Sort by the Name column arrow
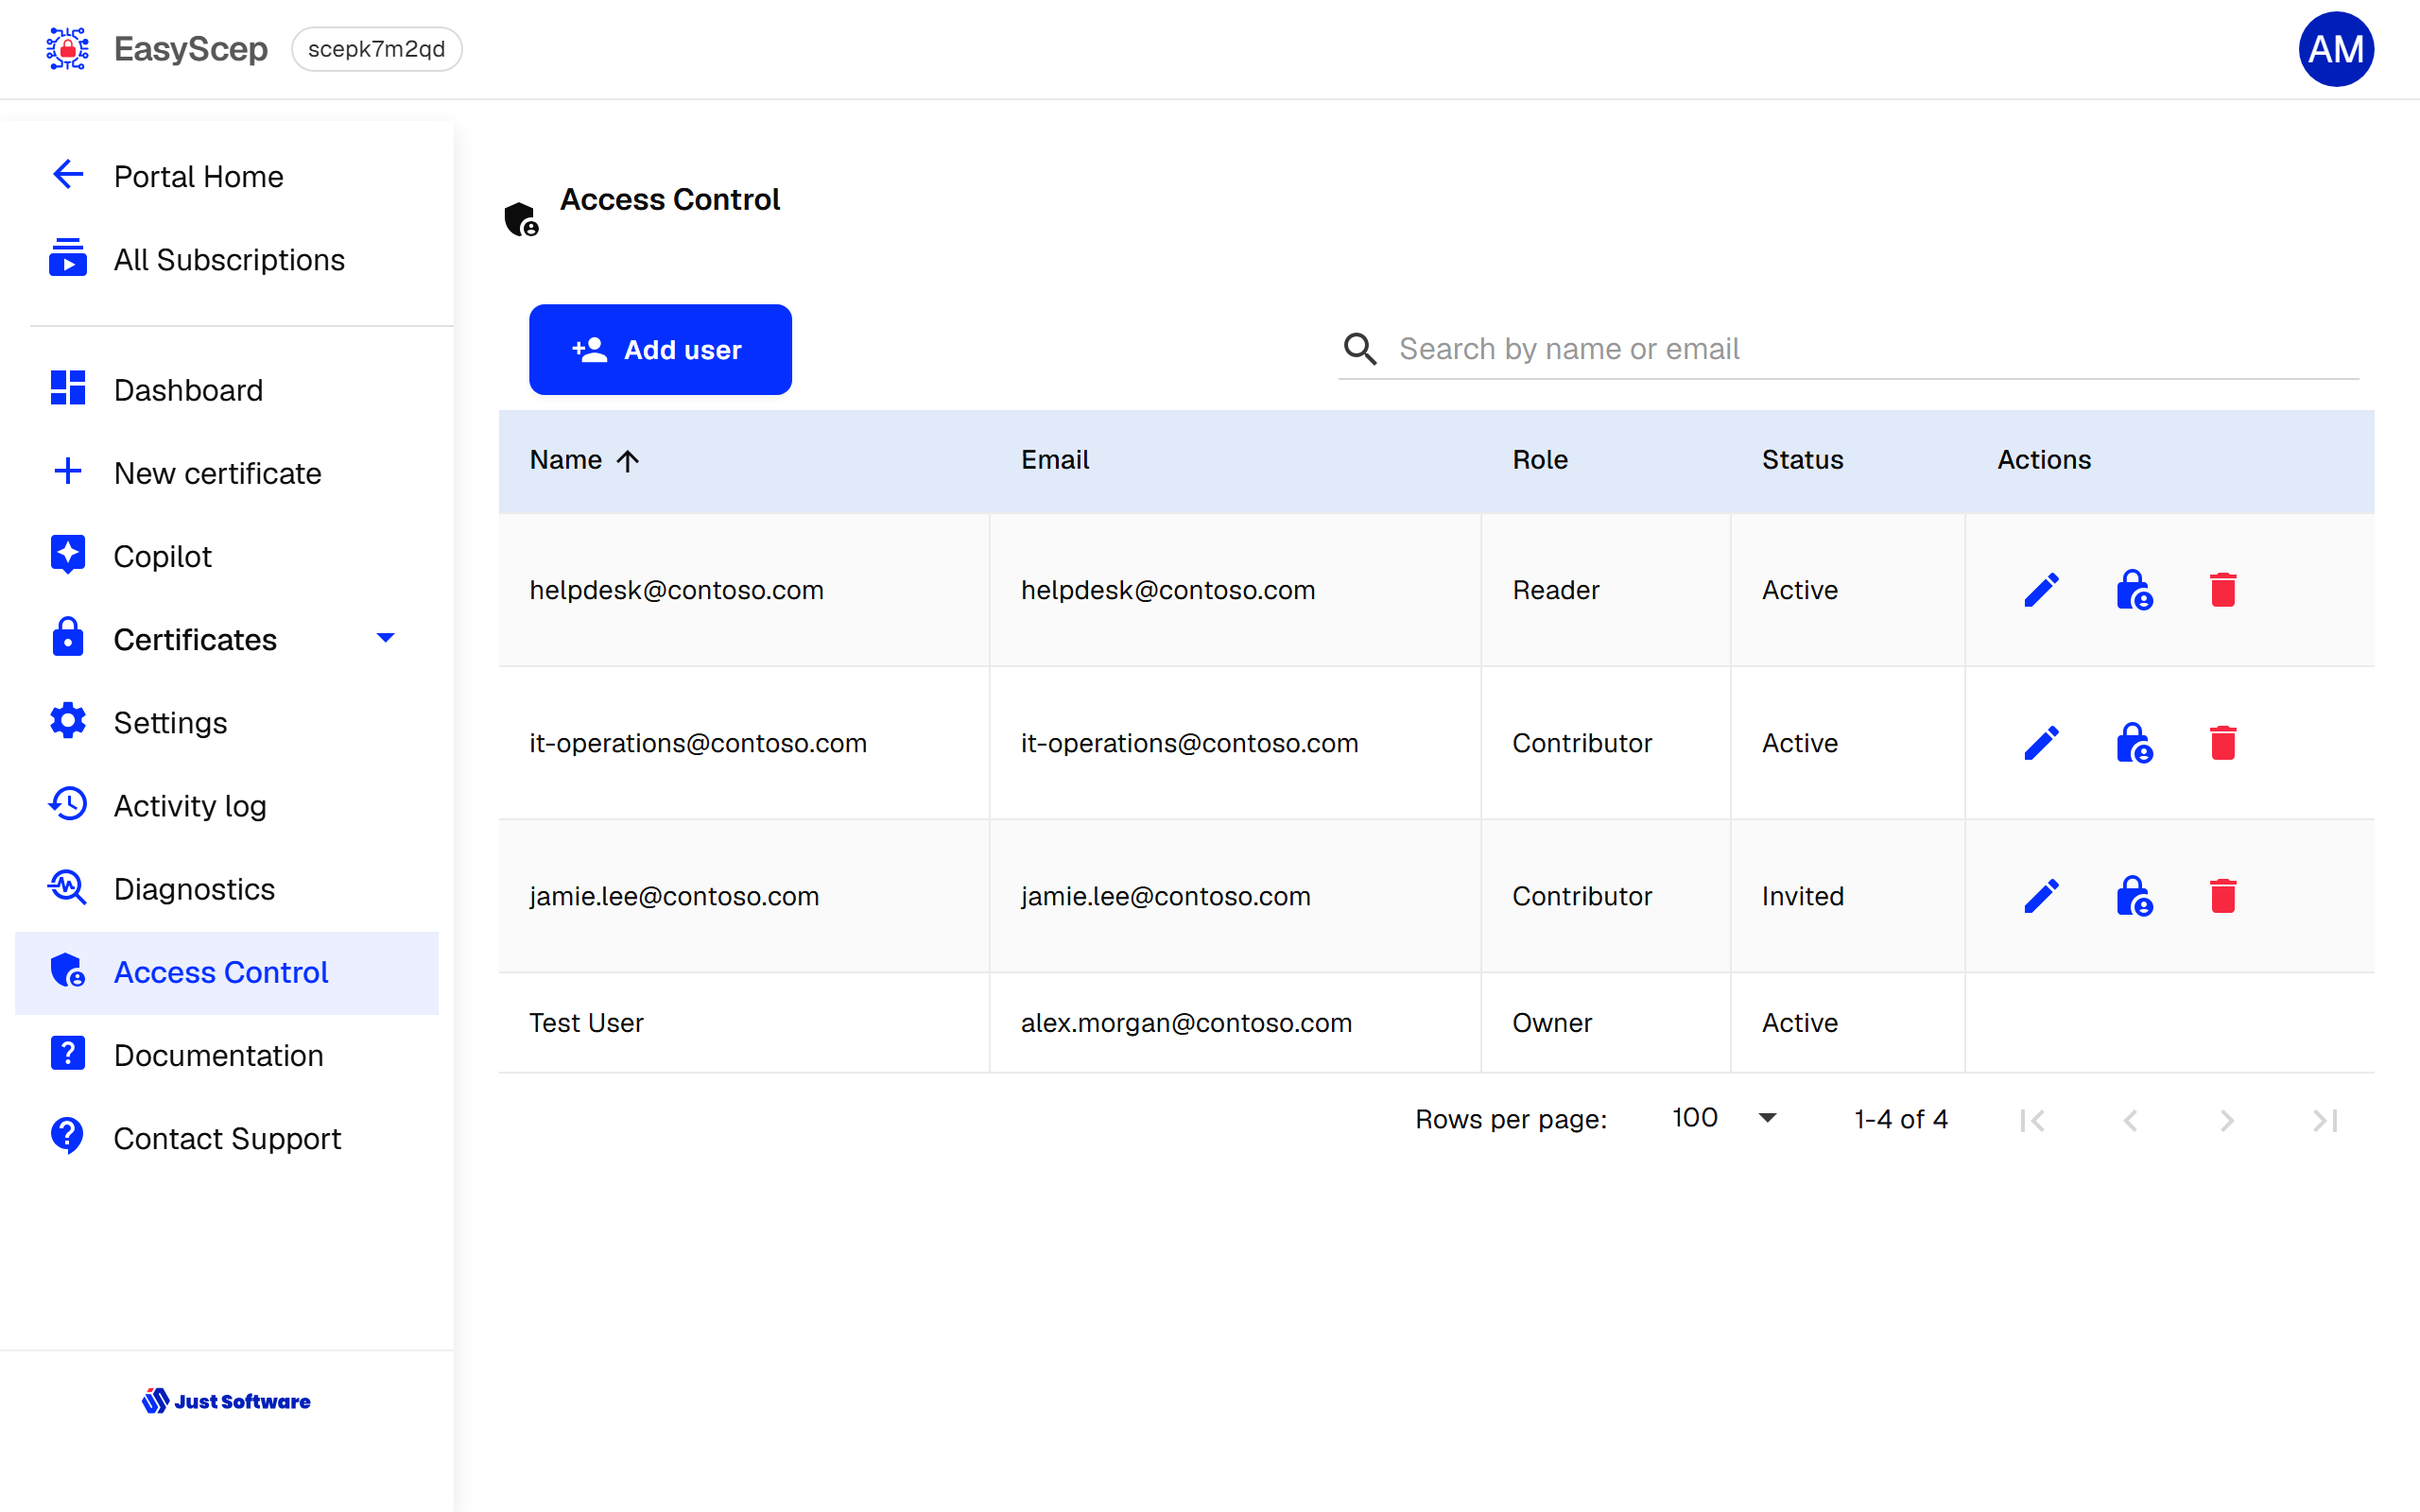Screen dimensions: 2420x1512 627,460
